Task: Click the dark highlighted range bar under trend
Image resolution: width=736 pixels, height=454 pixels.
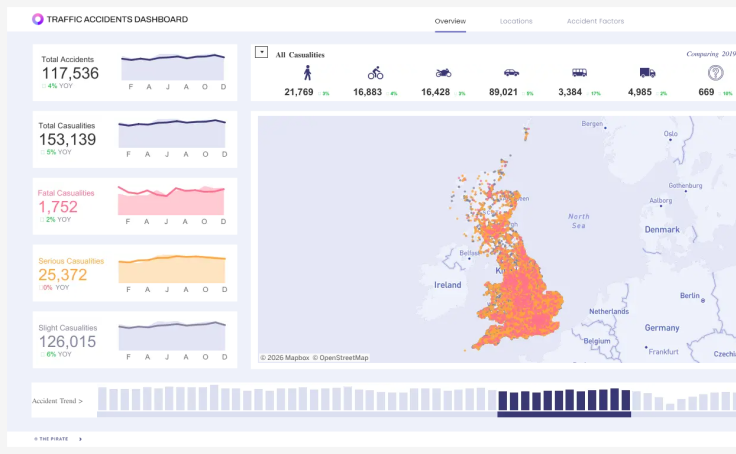Action: click(x=564, y=415)
